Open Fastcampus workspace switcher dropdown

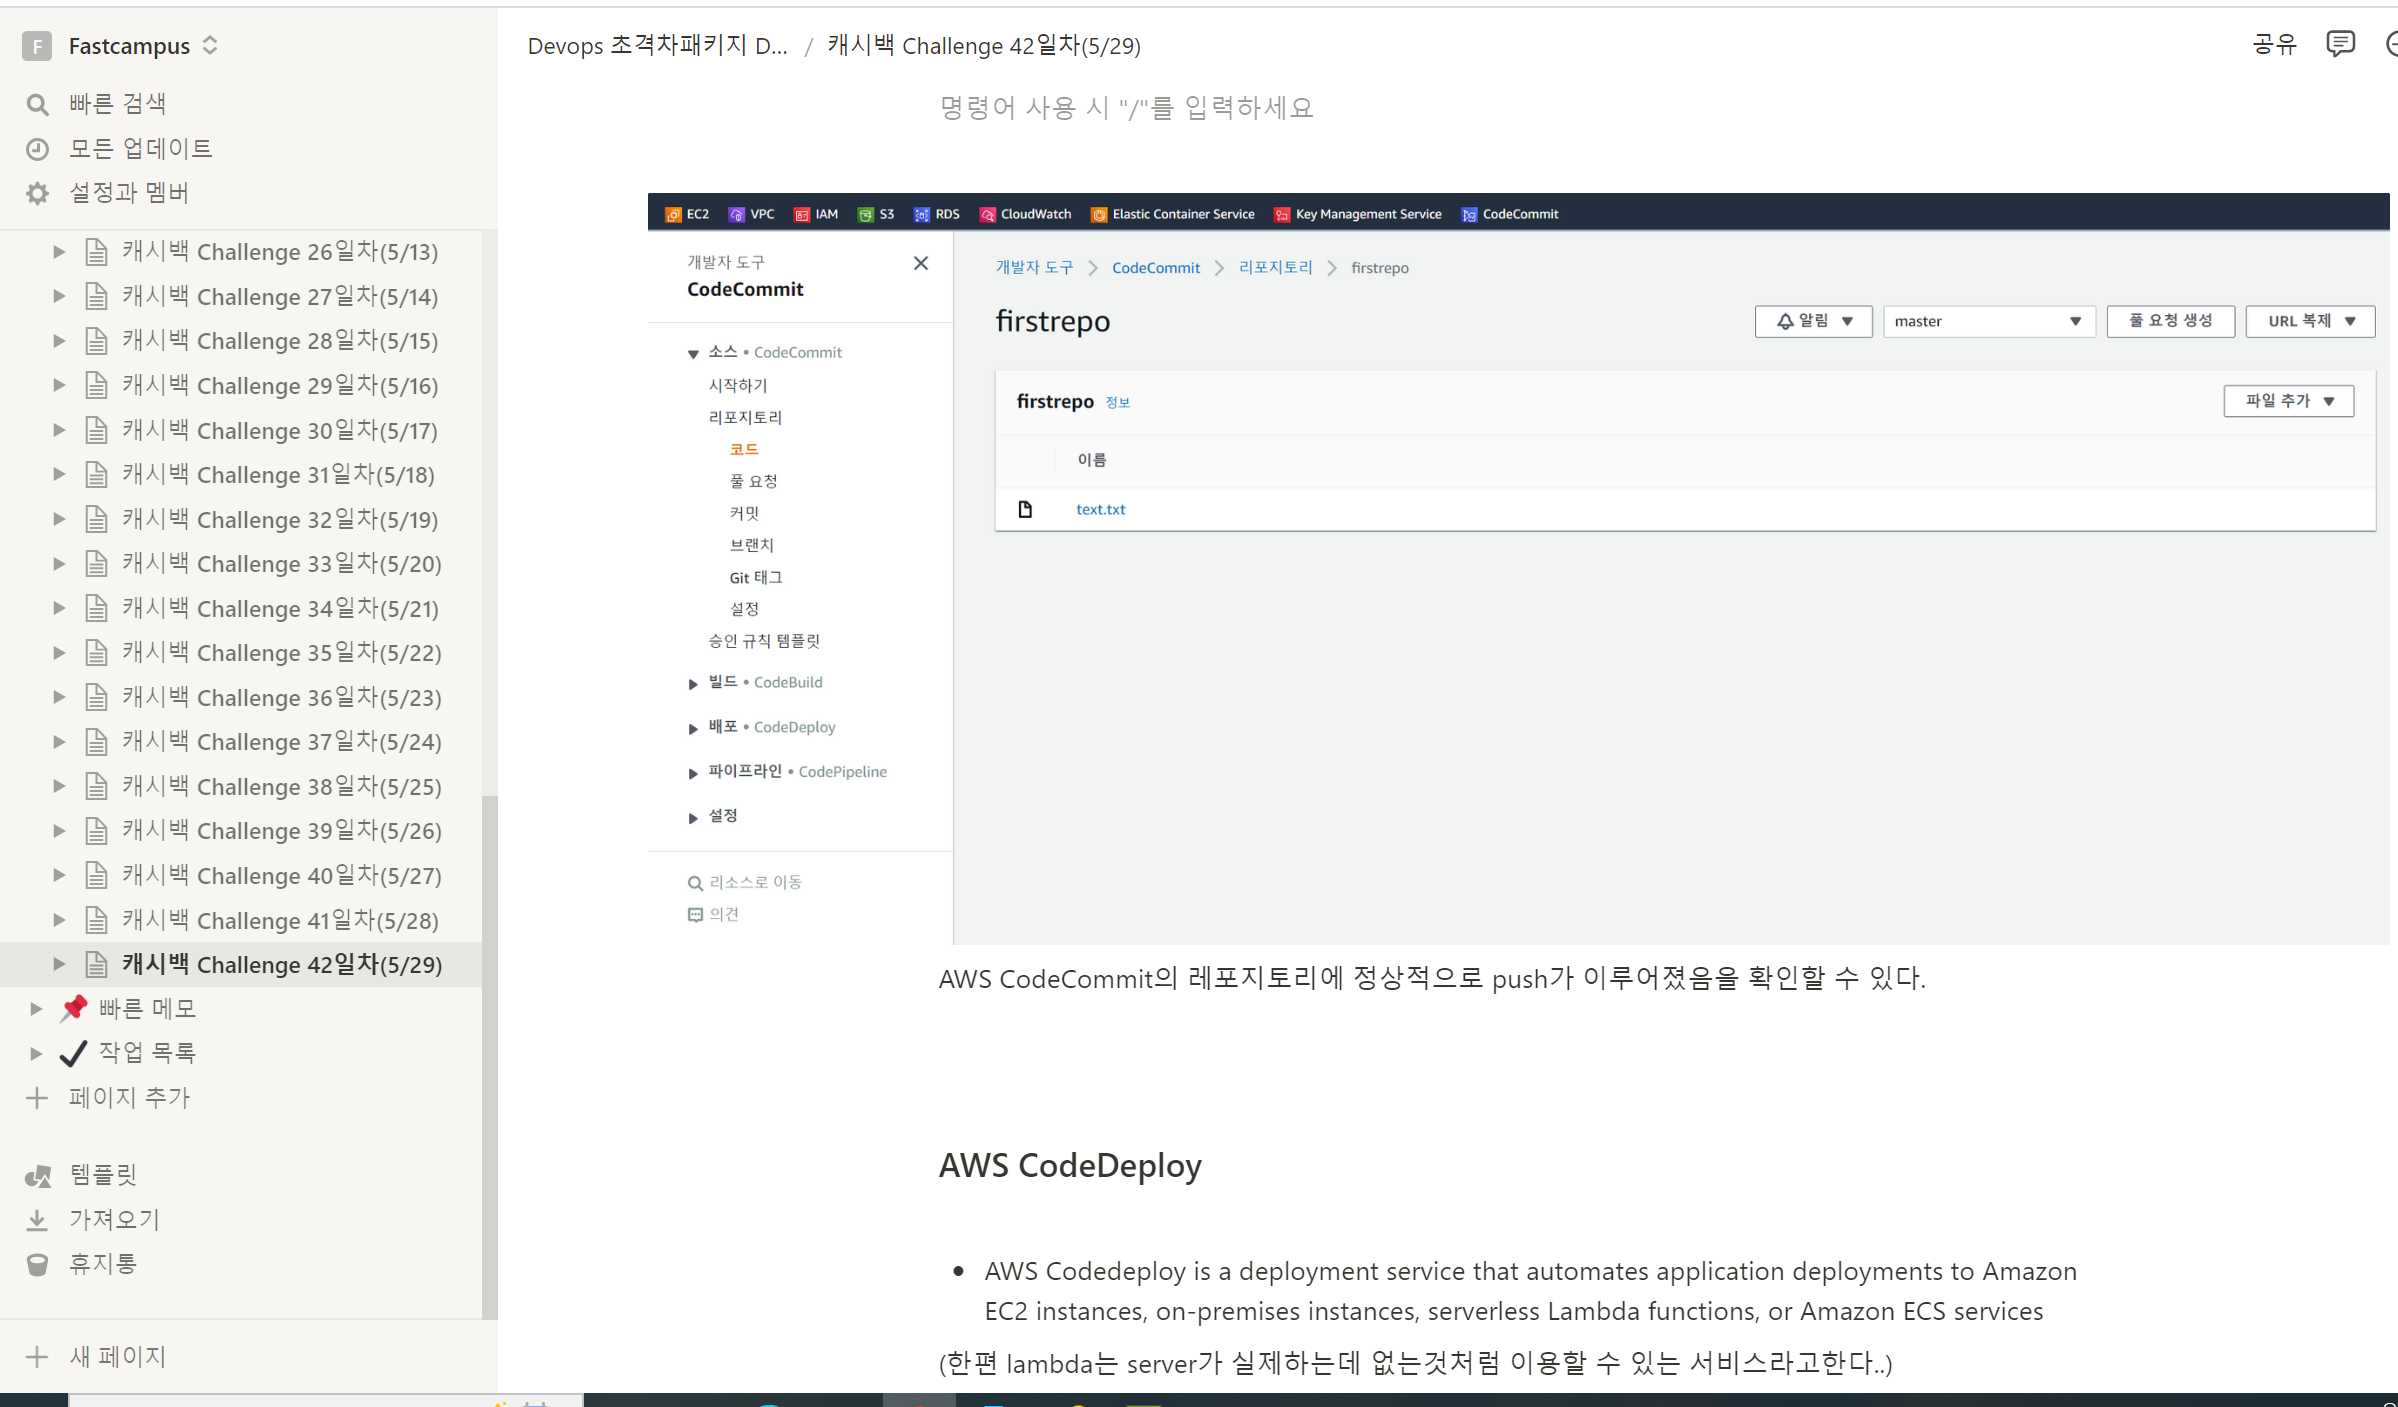coord(210,46)
